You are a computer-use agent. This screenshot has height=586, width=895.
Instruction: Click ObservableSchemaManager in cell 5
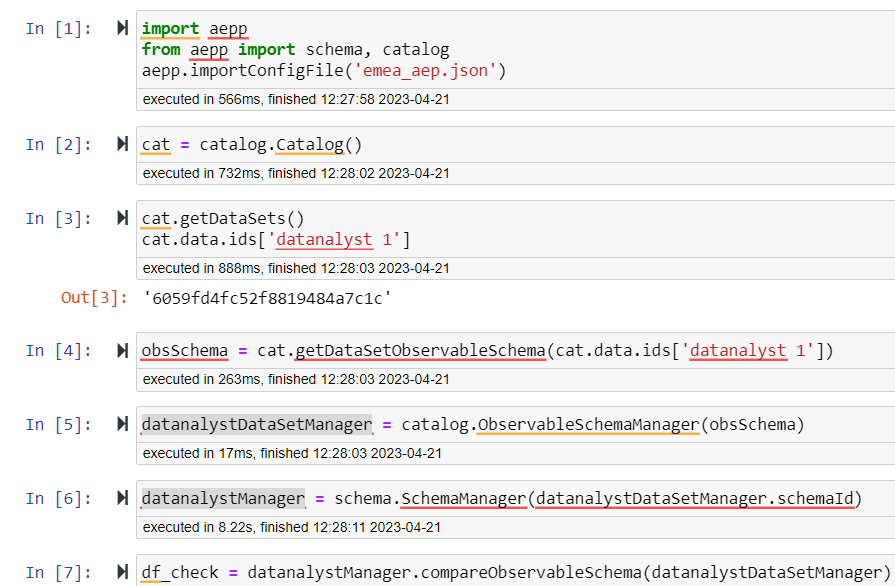point(588,425)
